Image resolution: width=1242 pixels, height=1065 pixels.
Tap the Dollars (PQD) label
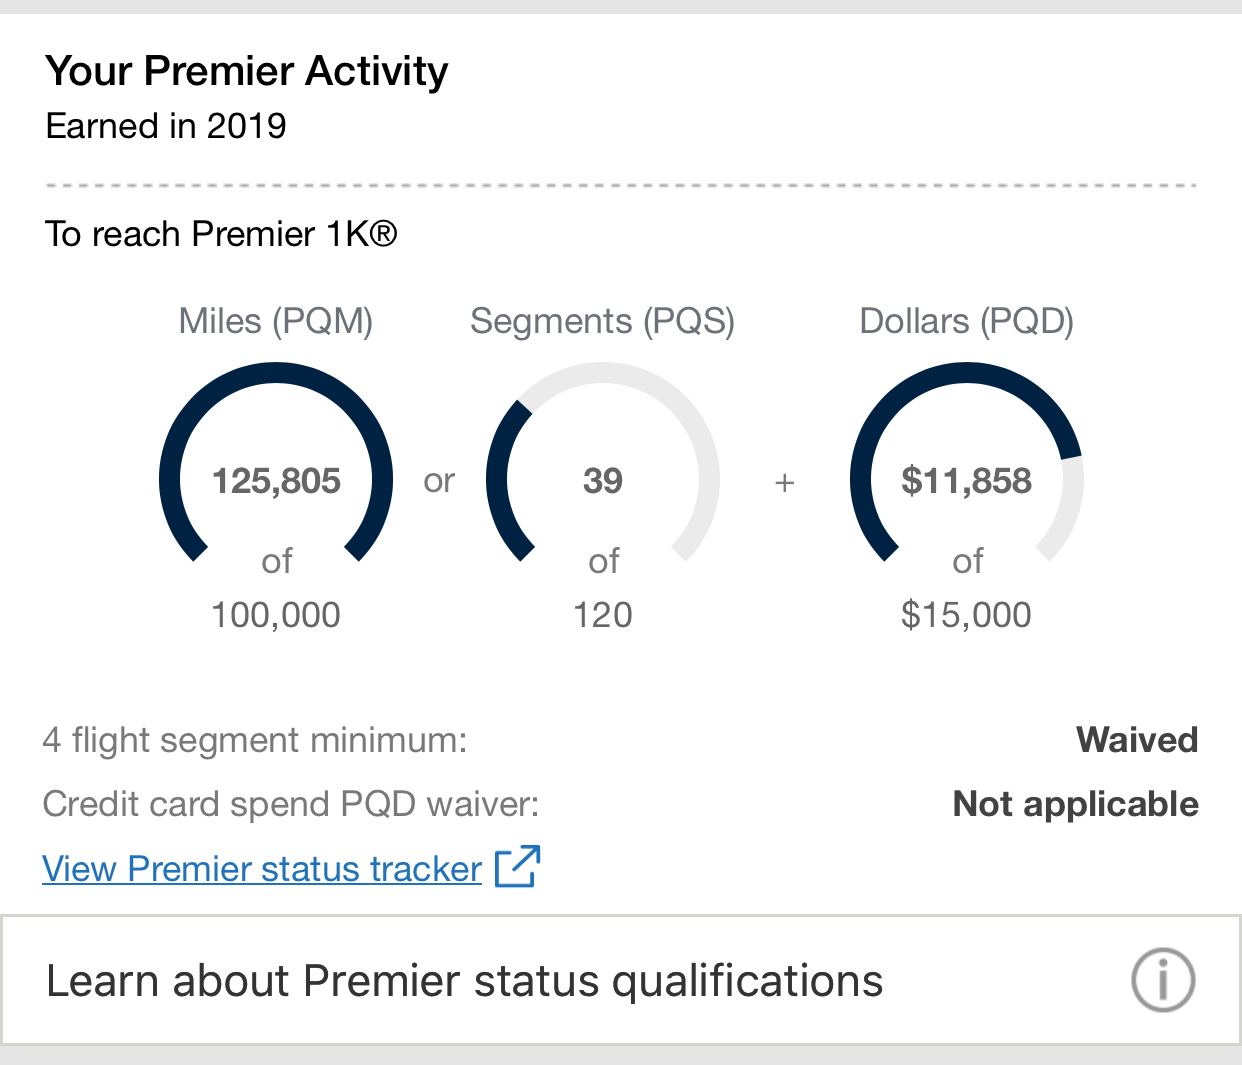tap(966, 321)
